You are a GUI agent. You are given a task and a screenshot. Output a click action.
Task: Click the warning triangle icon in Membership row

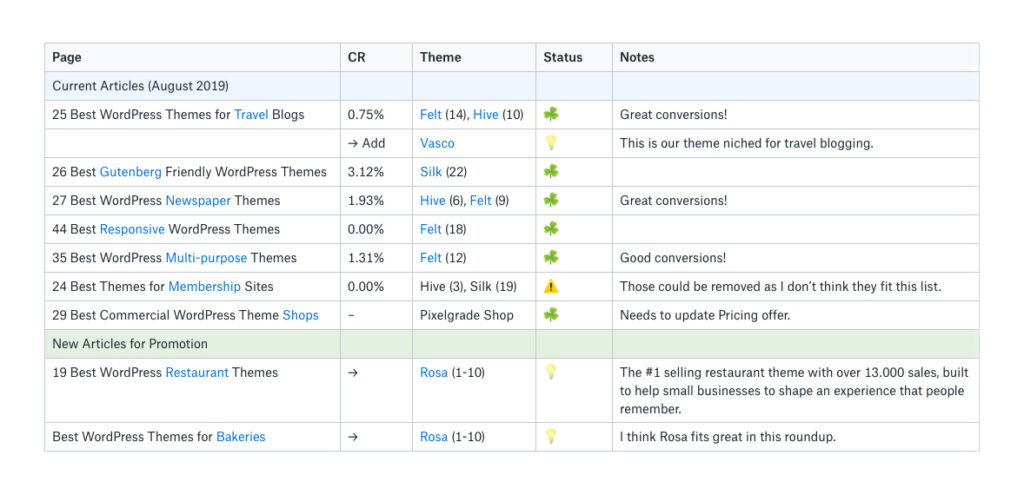551,286
